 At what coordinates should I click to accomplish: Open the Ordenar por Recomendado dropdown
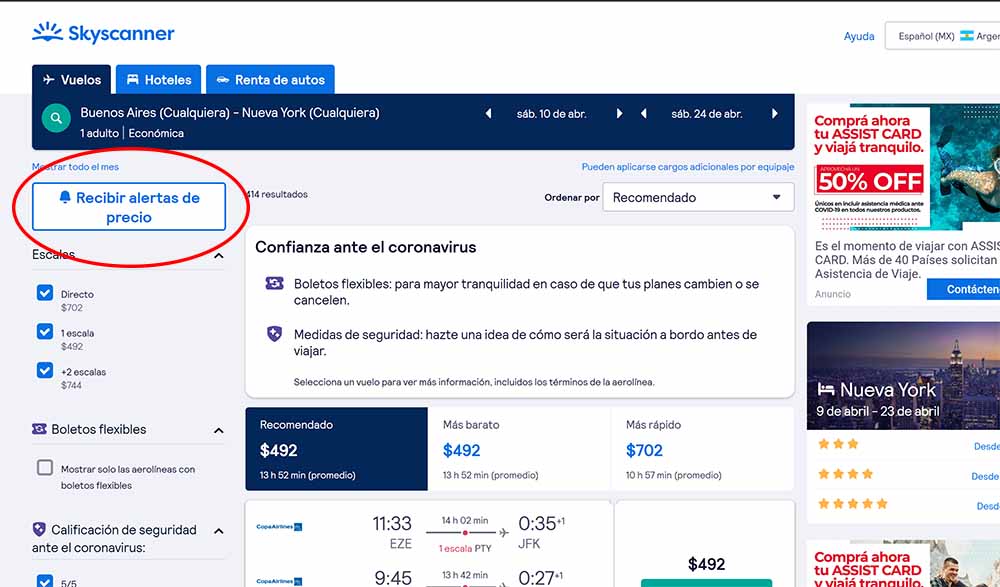(x=698, y=197)
